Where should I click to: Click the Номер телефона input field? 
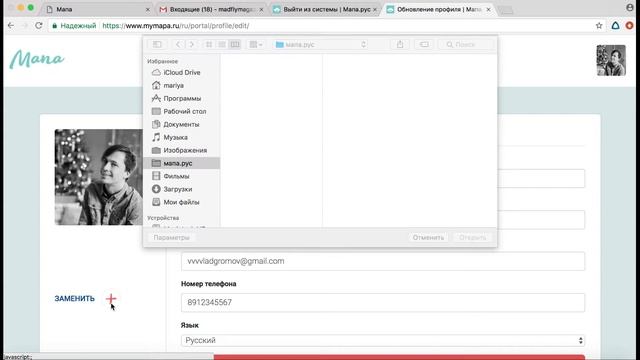pyautogui.click(x=383, y=302)
